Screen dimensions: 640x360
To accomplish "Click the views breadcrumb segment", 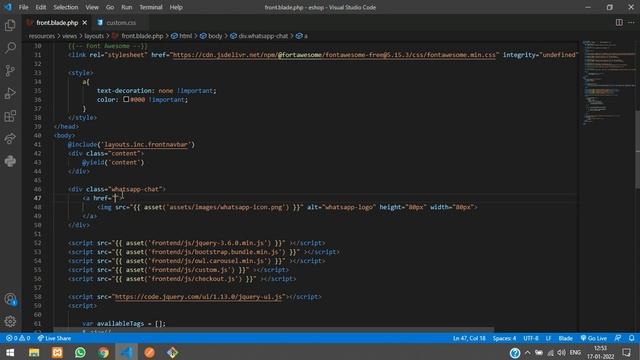I will (69, 36).
